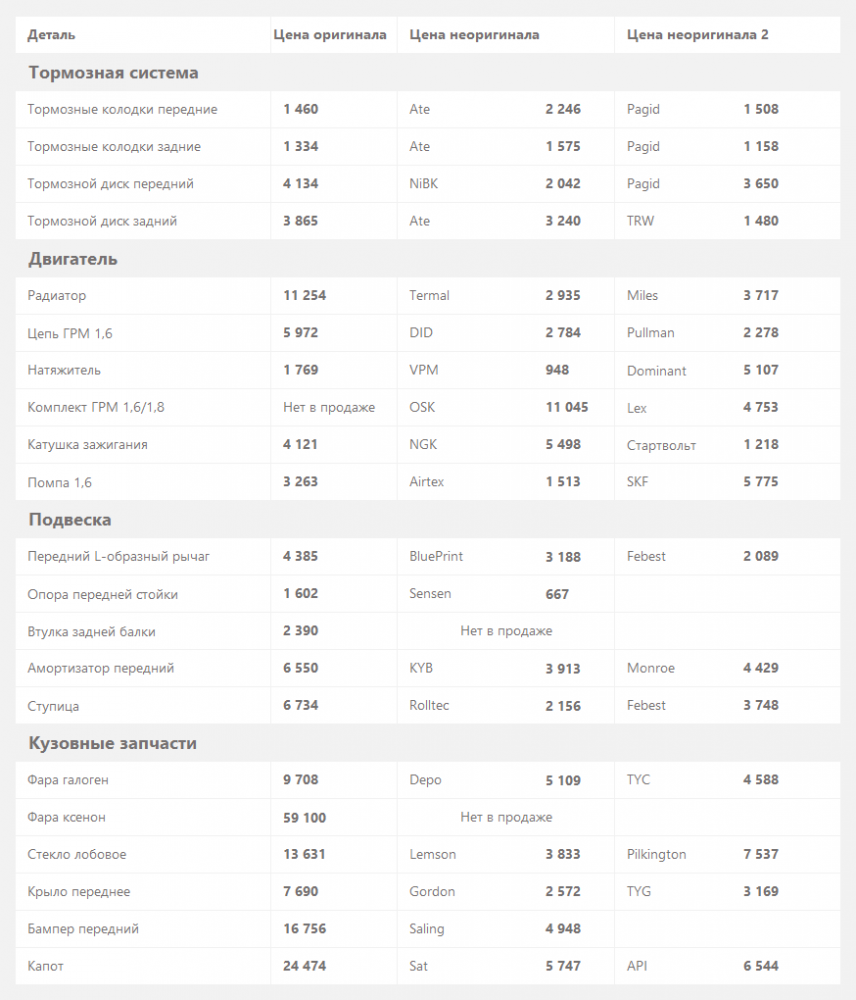Click the Saling price 4 948

[563, 929]
